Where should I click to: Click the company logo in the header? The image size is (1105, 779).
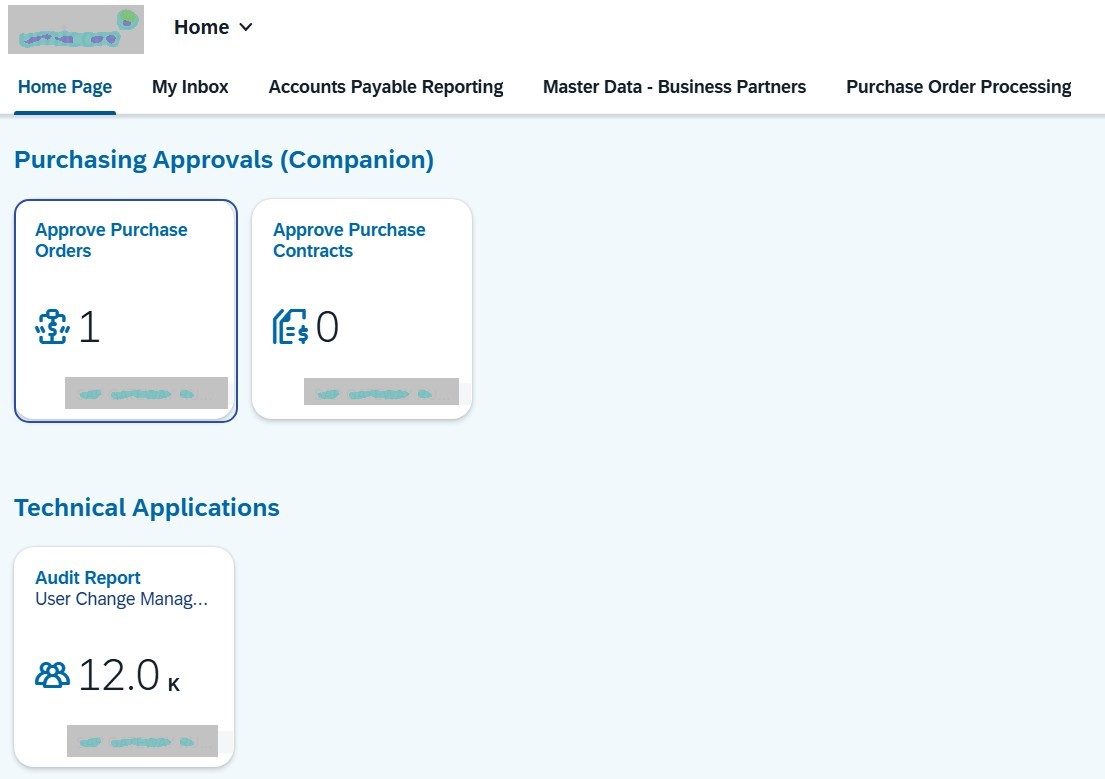pos(76,30)
